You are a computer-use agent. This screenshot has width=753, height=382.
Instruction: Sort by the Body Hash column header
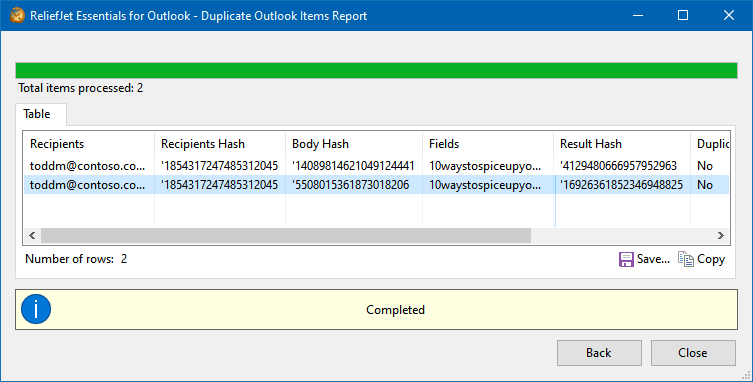(x=354, y=144)
